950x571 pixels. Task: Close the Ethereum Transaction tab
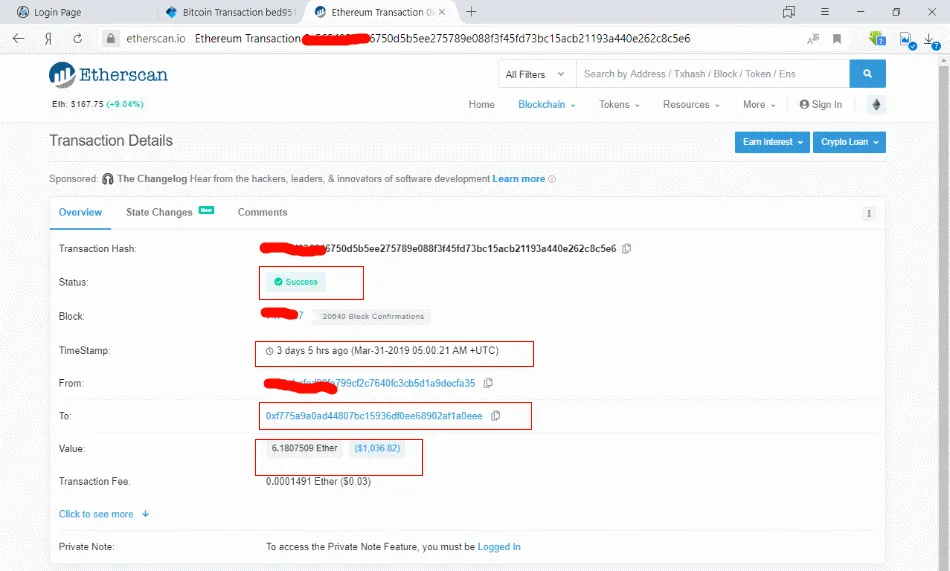click(442, 12)
